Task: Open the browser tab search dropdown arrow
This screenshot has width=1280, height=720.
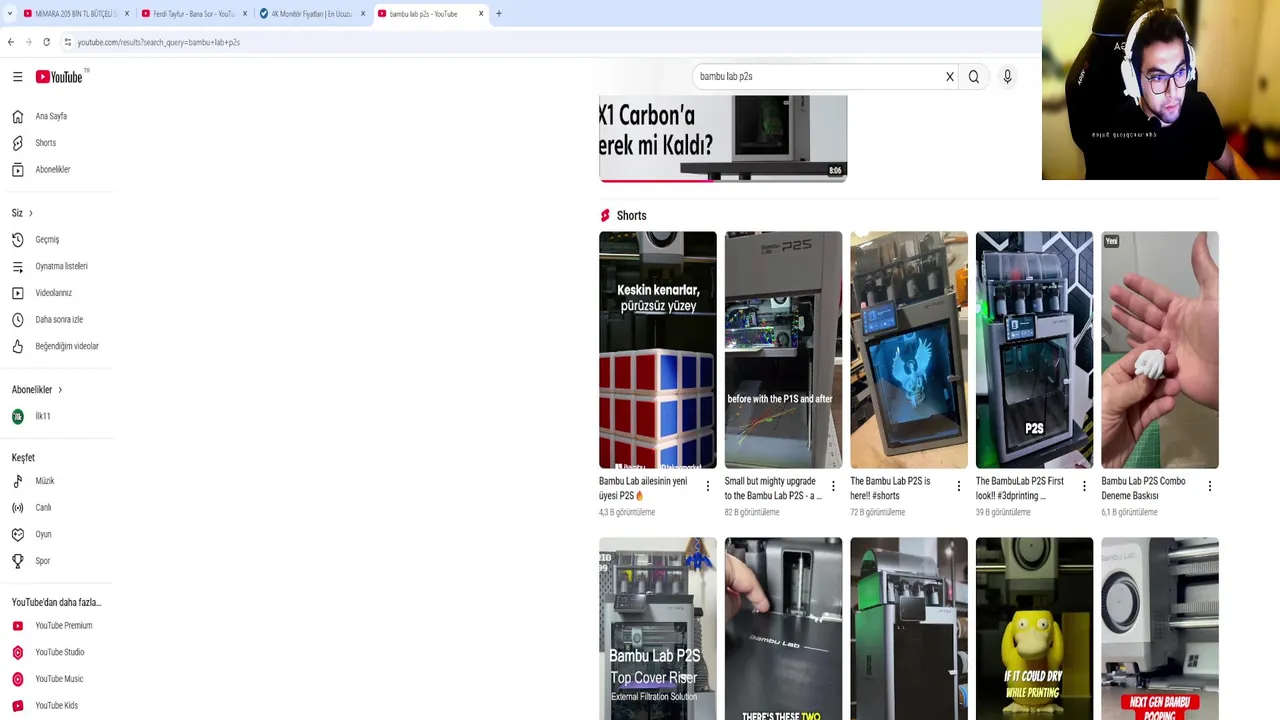Action: pos(9,14)
